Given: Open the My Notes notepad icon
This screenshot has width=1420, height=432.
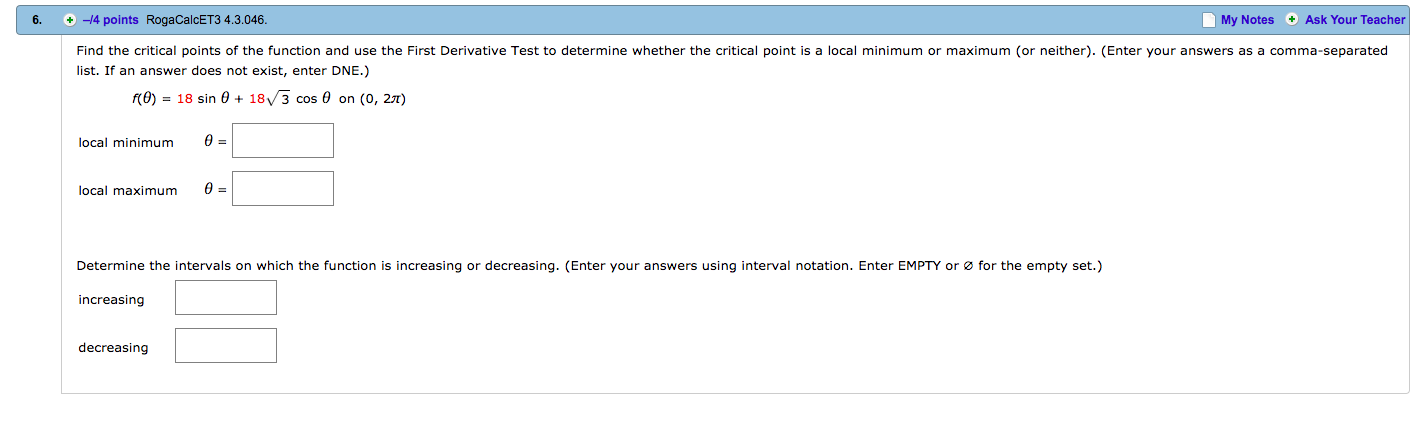Looking at the screenshot, I should click(x=1209, y=20).
